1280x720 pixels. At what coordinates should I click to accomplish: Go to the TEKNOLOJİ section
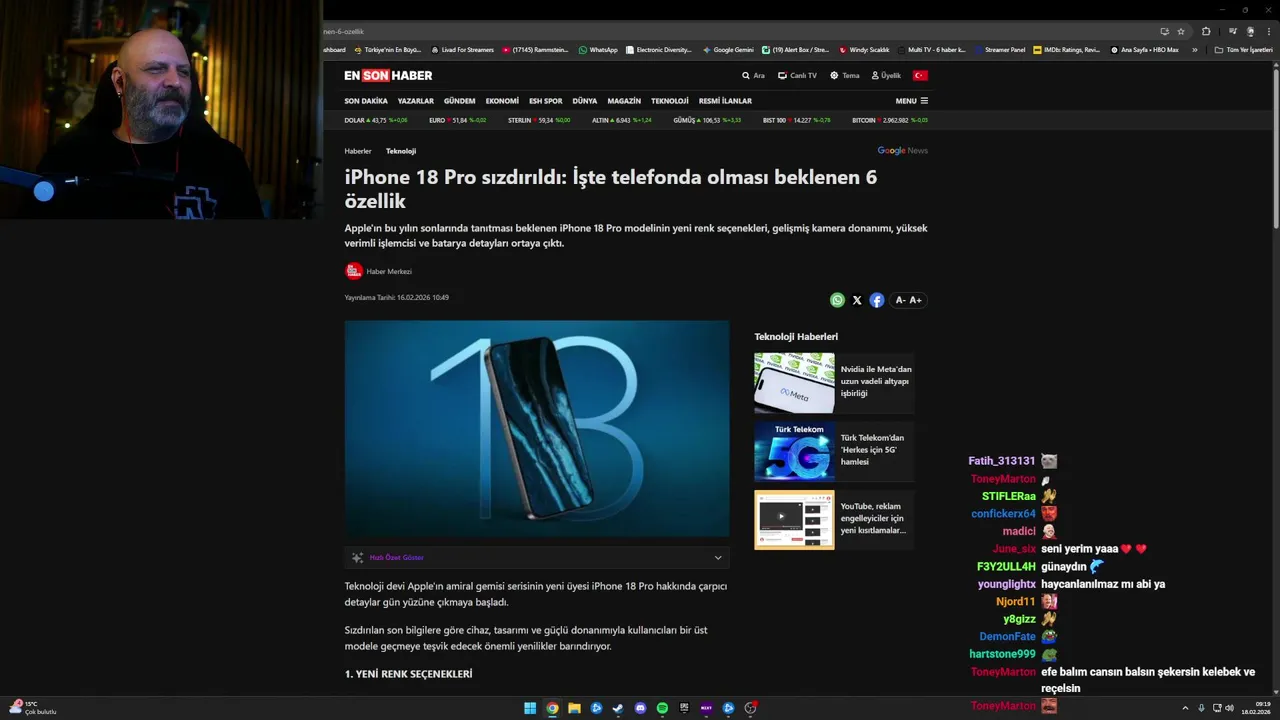point(670,101)
